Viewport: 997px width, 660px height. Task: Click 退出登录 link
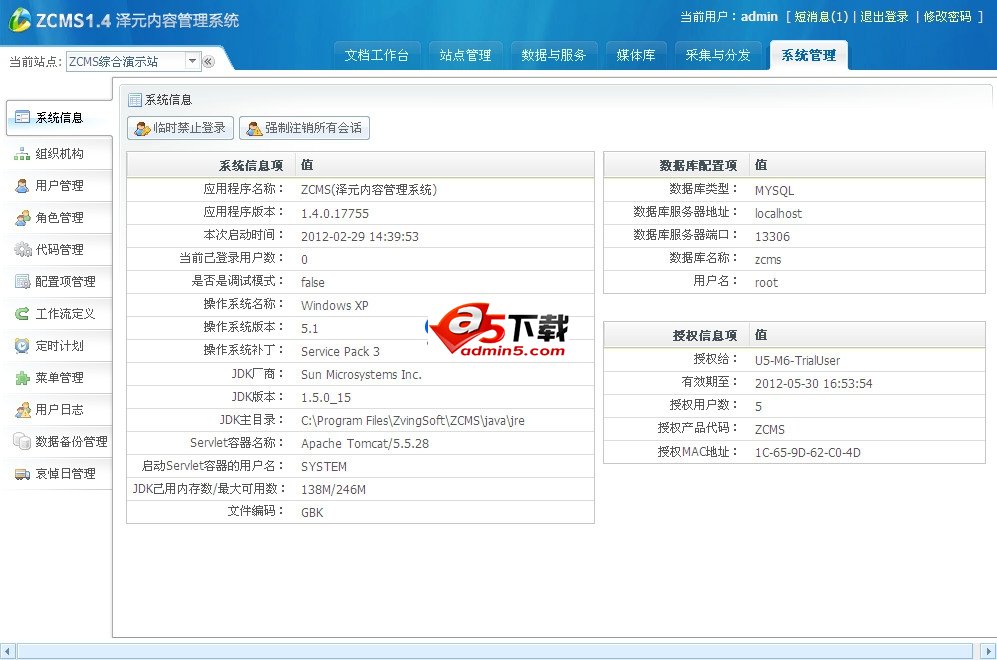[x=884, y=17]
